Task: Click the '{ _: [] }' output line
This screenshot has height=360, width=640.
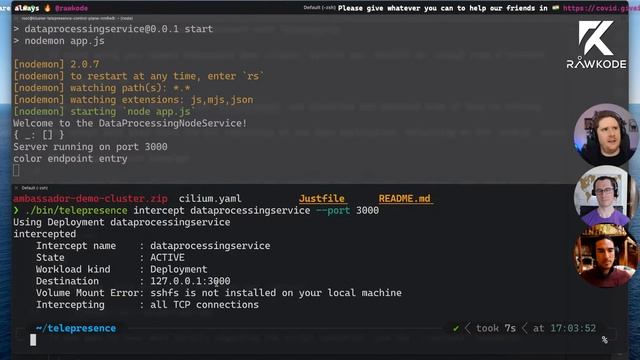Action: pos(39,135)
